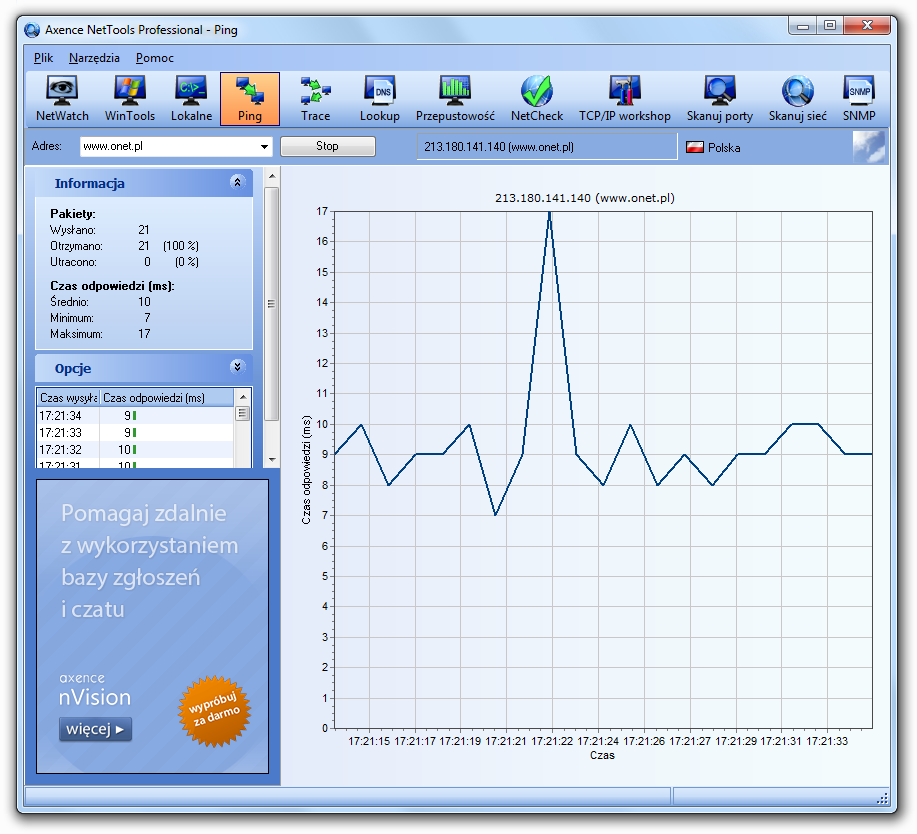This screenshot has height=834, width=917.
Task: Click the więcej button in nVision ad
Action: coord(95,729)
